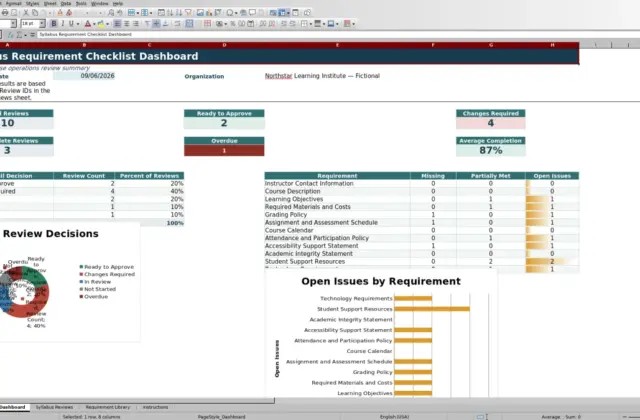Open the Borders dropdown arrow
Viewport: 640px width, 420px height.
311,24
